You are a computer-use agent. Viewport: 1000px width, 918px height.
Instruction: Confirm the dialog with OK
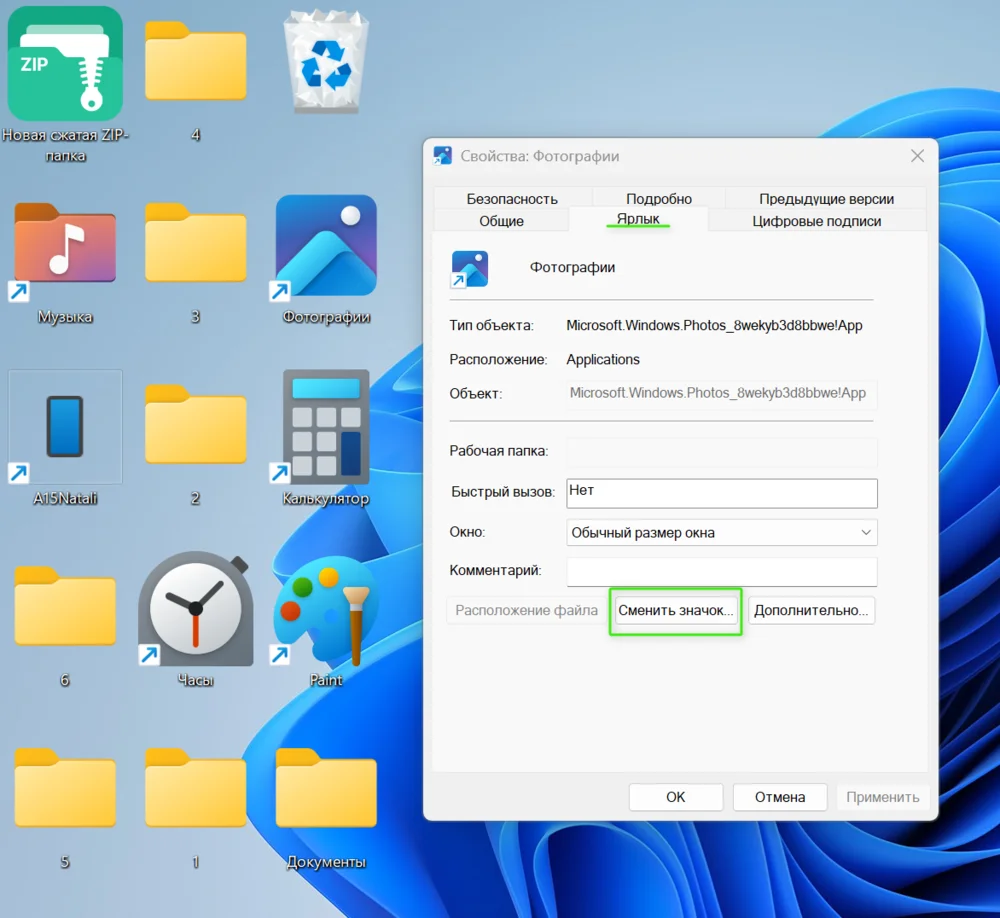[x=675, y=797]
